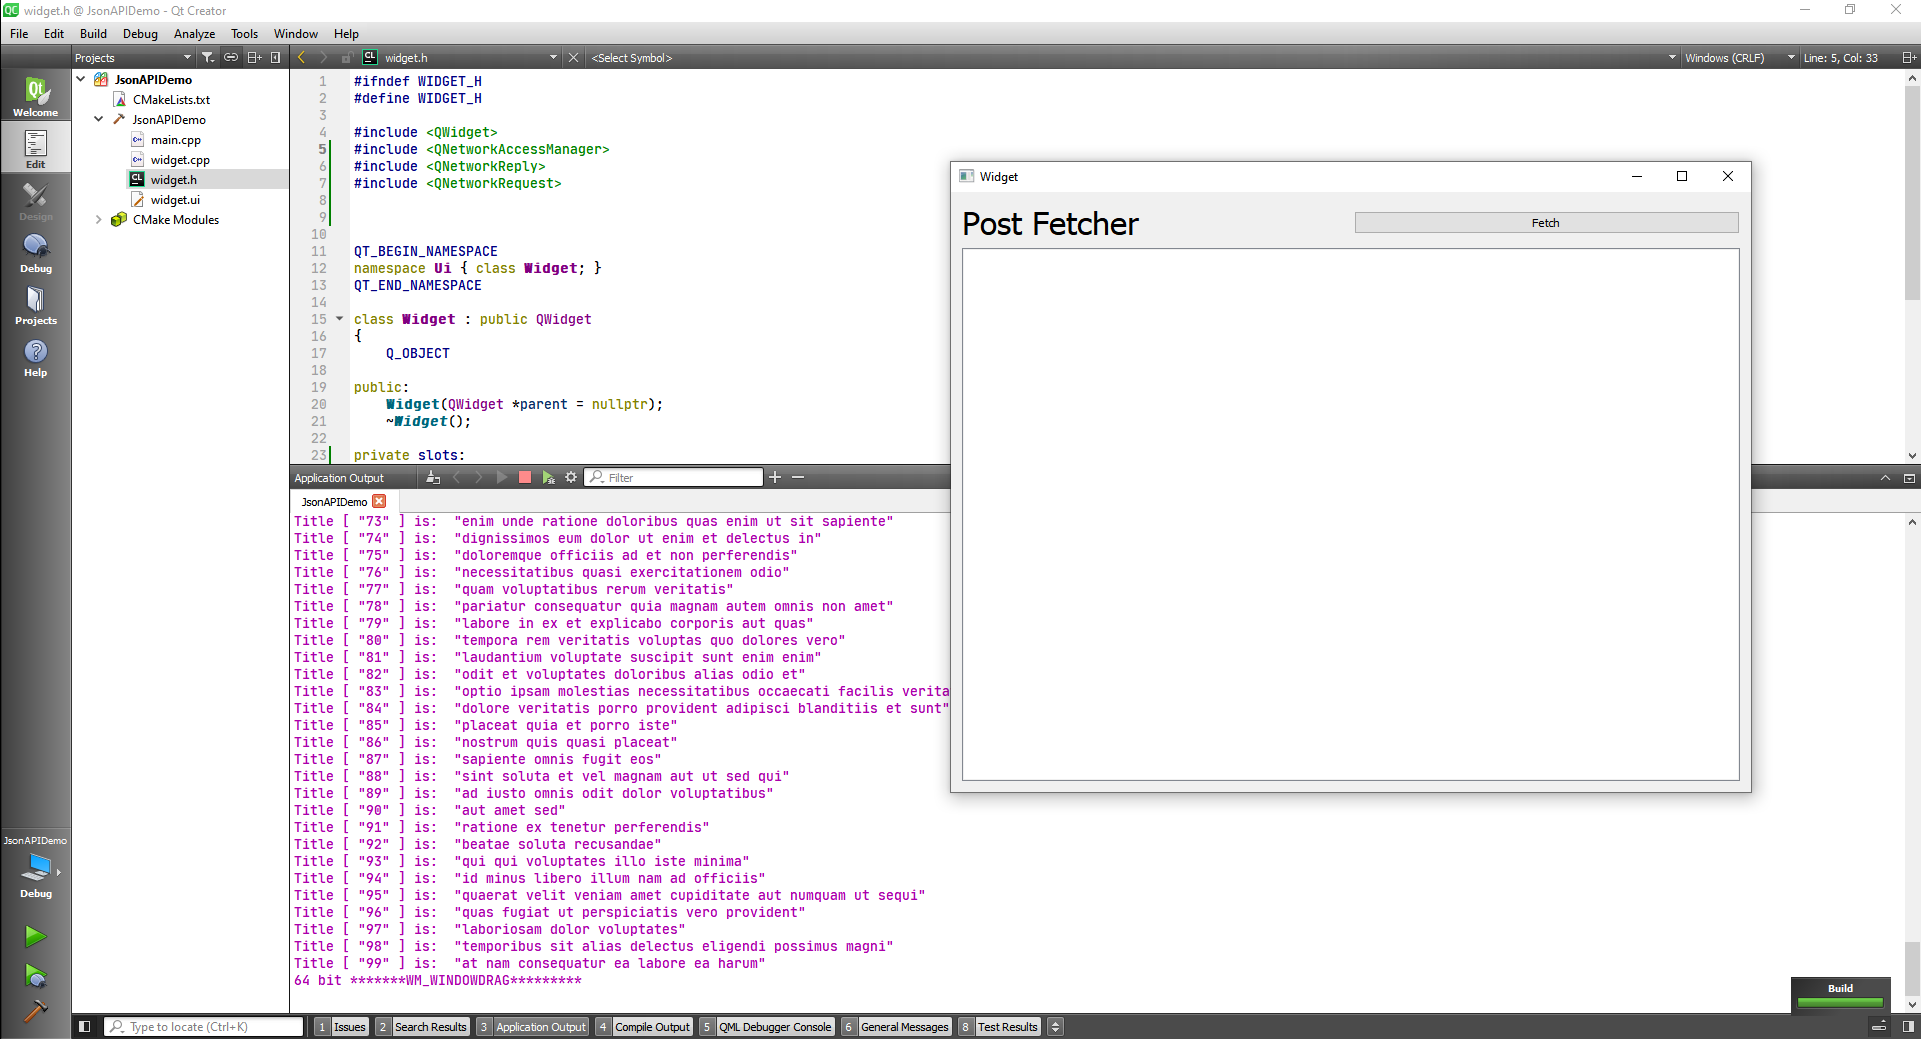The height and width of the screenshot is (1039, 1921).
Task: Switch to Edit mode
Action: point(35,148)
